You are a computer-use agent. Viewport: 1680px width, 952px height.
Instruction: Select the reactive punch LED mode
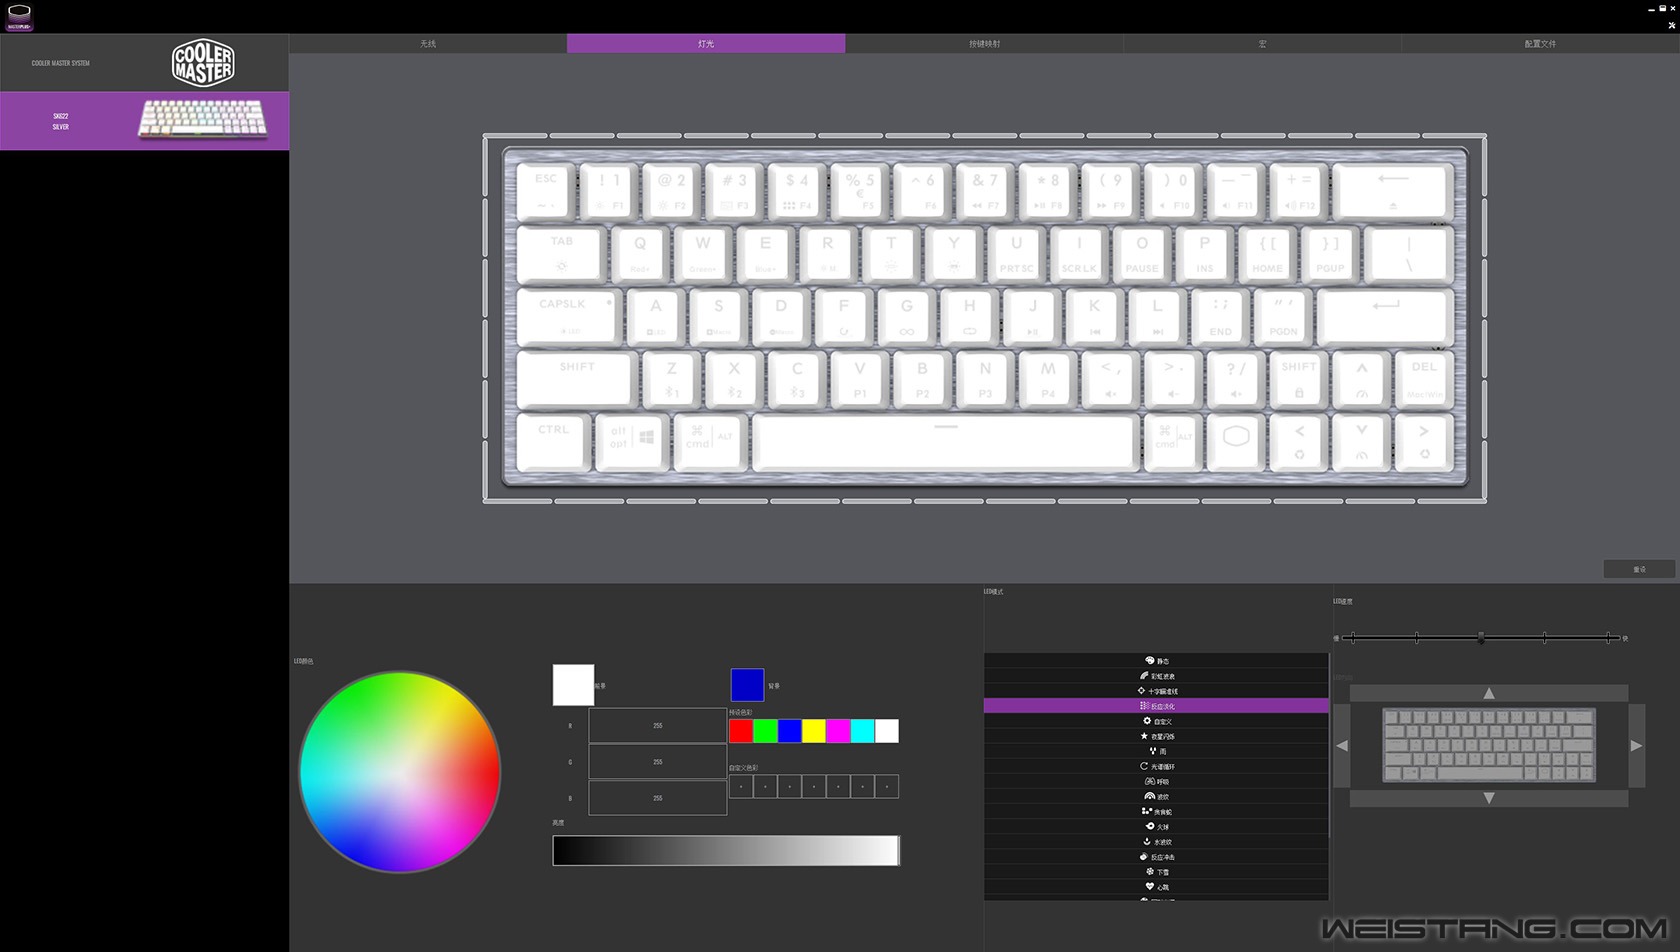click(1156, 856)
